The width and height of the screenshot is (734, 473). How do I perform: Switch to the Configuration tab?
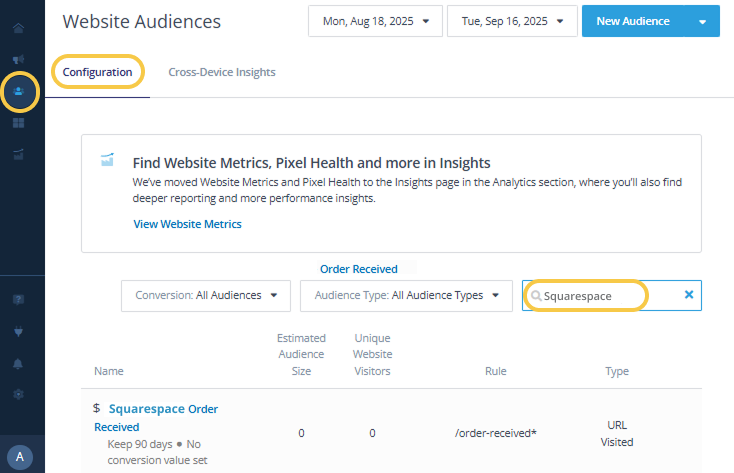[x=97, y=72]
